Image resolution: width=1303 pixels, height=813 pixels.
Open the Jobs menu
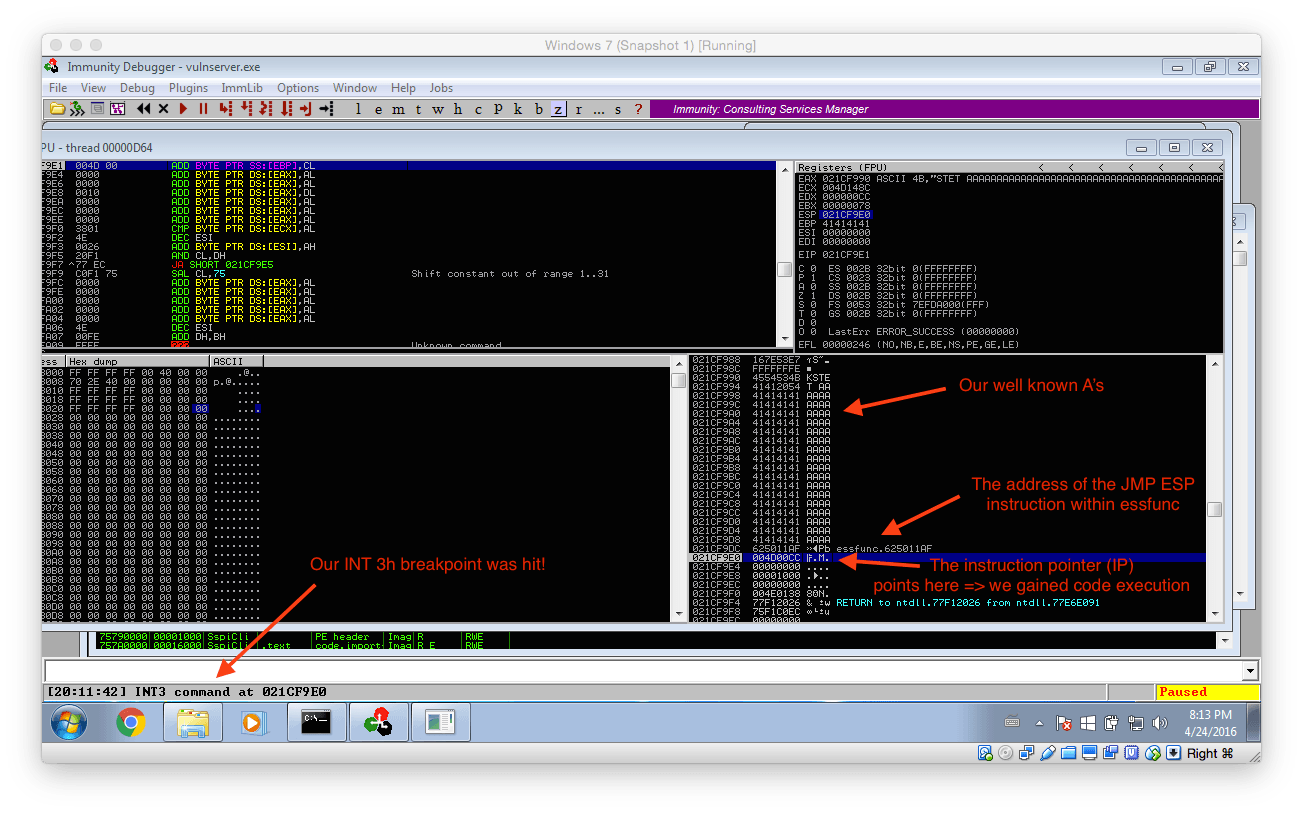coord(441,88)
